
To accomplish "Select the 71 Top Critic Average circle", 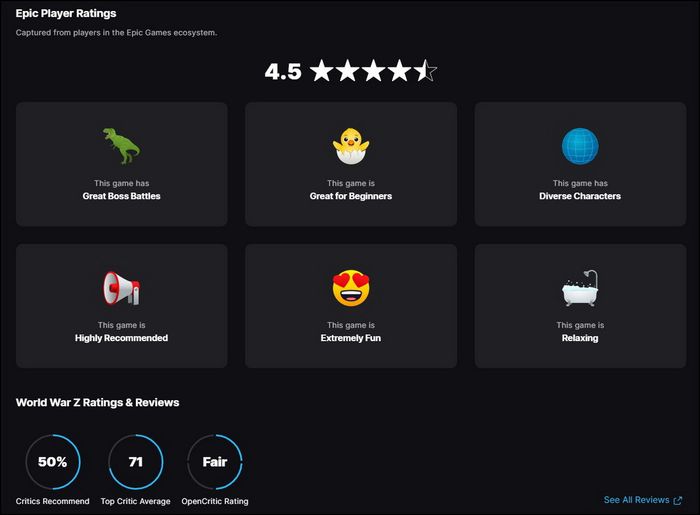I will pos(136,462).
